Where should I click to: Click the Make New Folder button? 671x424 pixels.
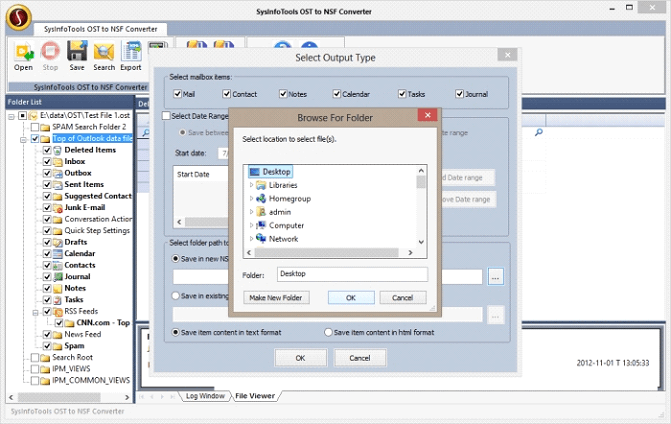coord(276,297)
